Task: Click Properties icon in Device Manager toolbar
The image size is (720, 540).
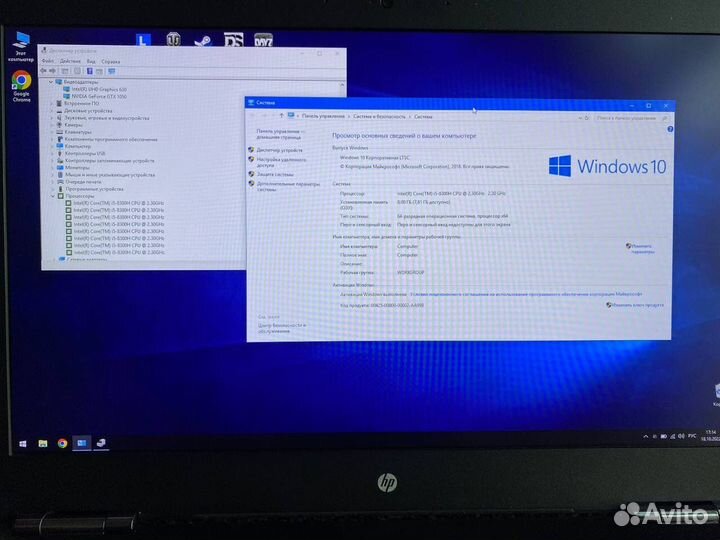Action: click(x=77, y=71)
